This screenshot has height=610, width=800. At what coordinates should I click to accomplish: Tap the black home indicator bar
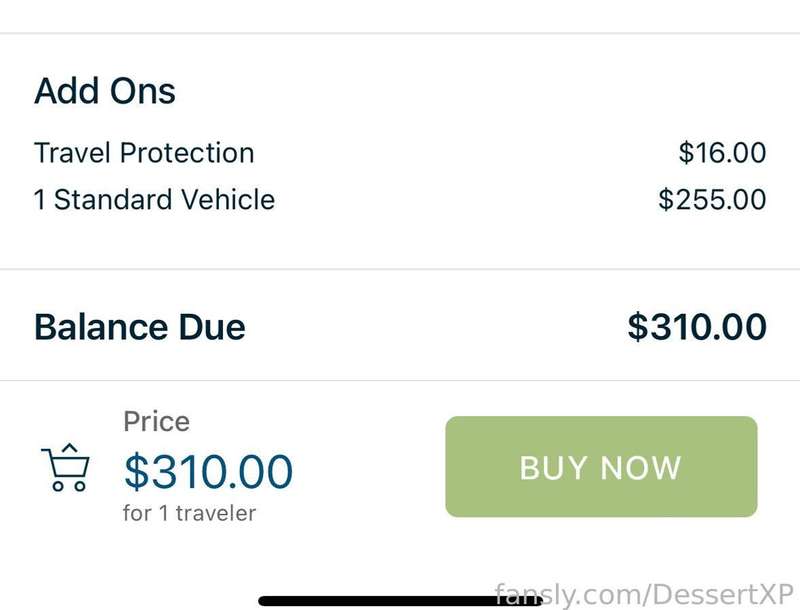coord(400,601)
